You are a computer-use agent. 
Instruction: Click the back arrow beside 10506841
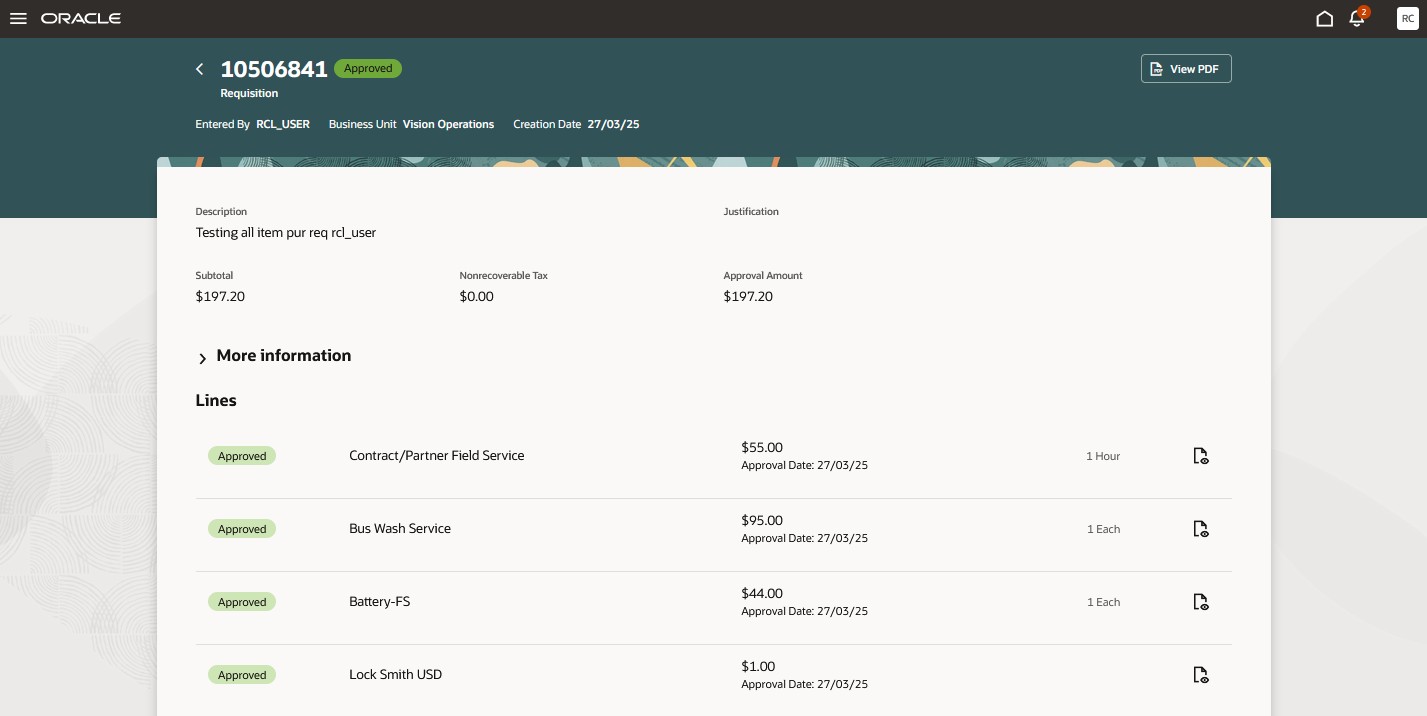[x=200, y=69]
